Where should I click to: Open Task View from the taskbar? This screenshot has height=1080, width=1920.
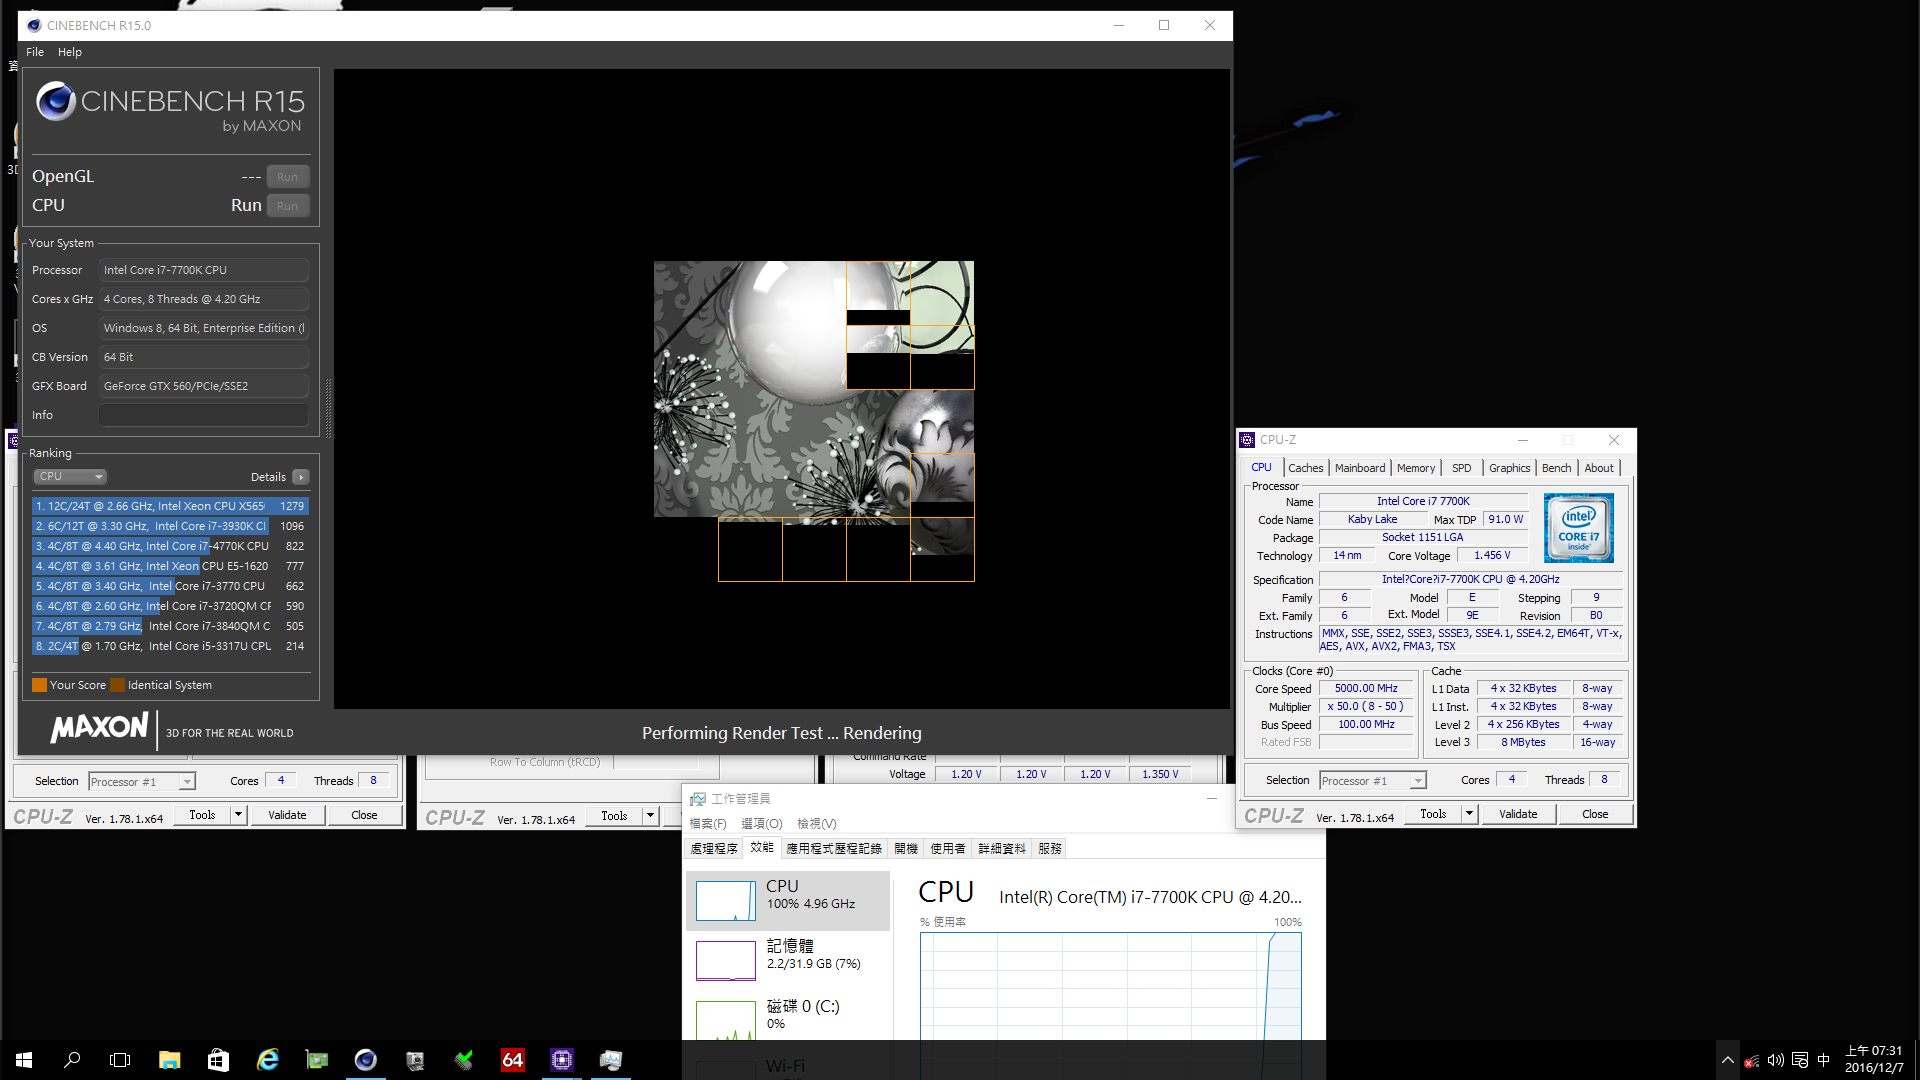(x=120, y=1060)
